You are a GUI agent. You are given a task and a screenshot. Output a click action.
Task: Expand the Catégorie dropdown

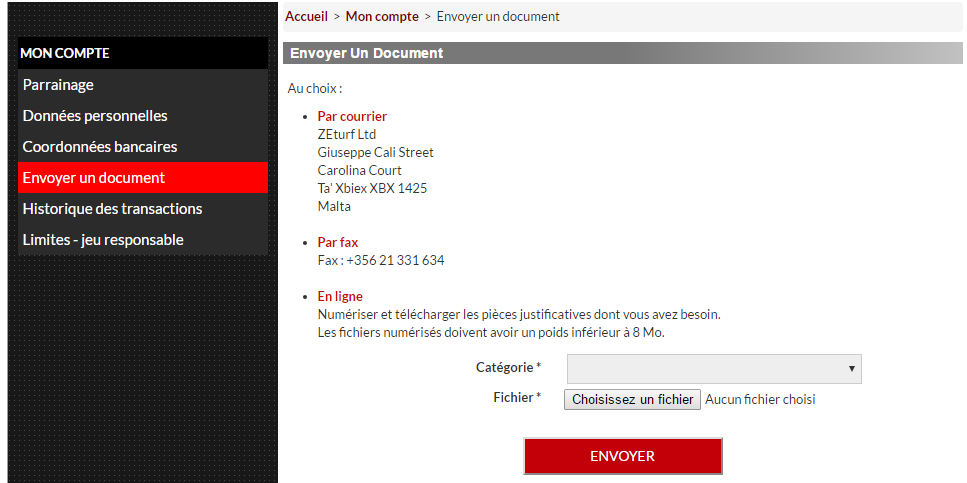(x=714, y=369)
